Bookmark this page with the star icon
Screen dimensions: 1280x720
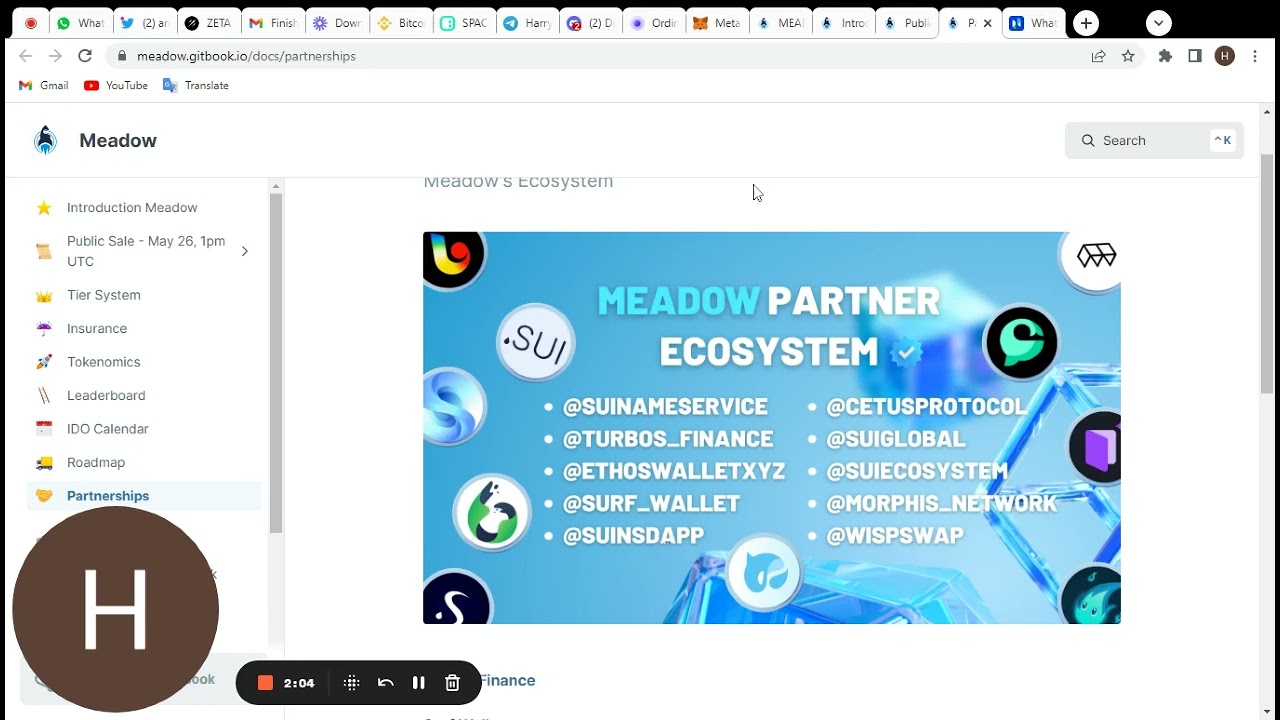point(1128,56)
